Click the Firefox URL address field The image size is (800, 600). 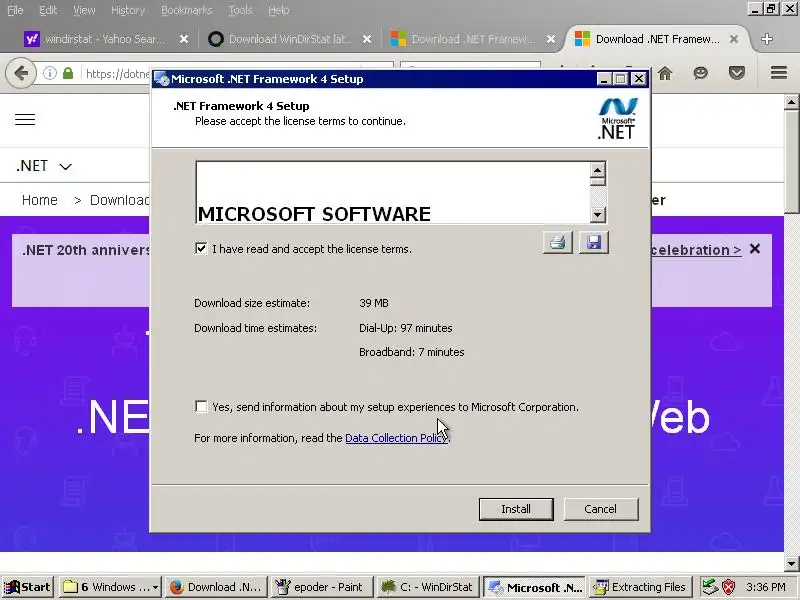point(117,74)
